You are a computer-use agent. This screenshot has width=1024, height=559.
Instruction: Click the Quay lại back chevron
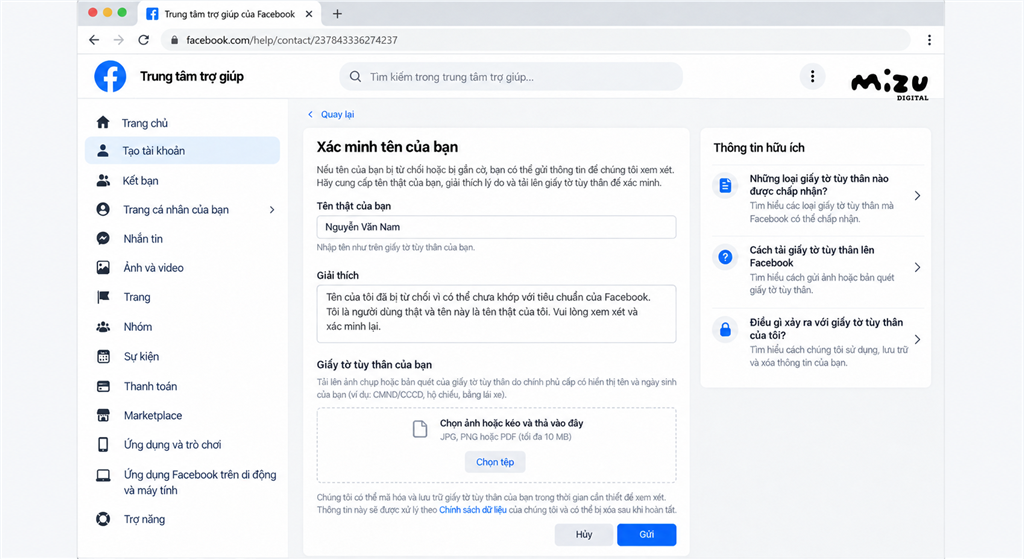point(310,114)
